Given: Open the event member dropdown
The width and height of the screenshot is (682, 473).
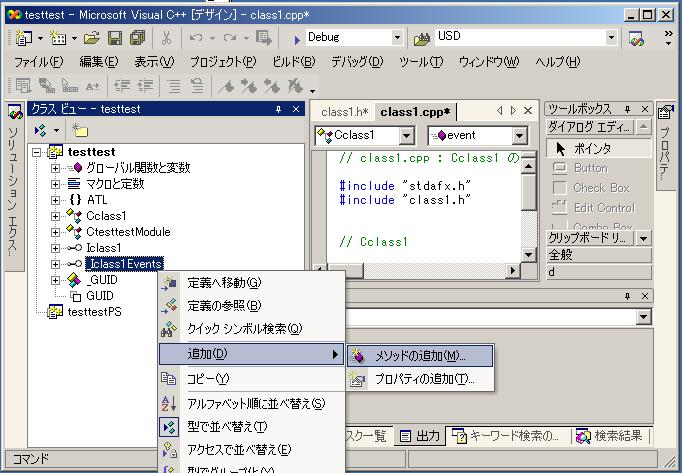Looking at the screenshot, I should [x=519, y=136].
